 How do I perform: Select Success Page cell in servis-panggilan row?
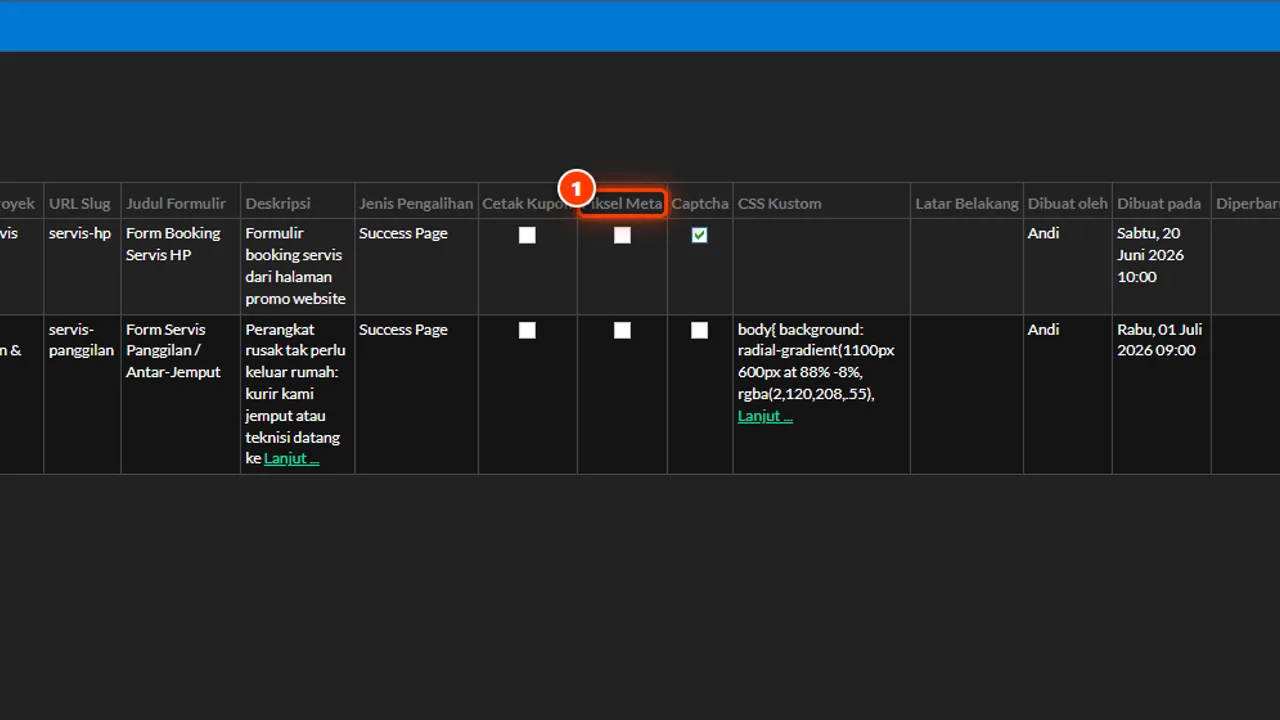click(x=417, y=394)
